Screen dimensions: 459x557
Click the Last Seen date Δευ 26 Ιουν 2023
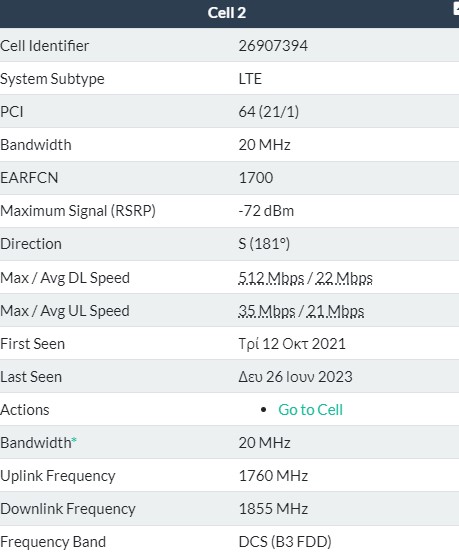tap(295, 377)
